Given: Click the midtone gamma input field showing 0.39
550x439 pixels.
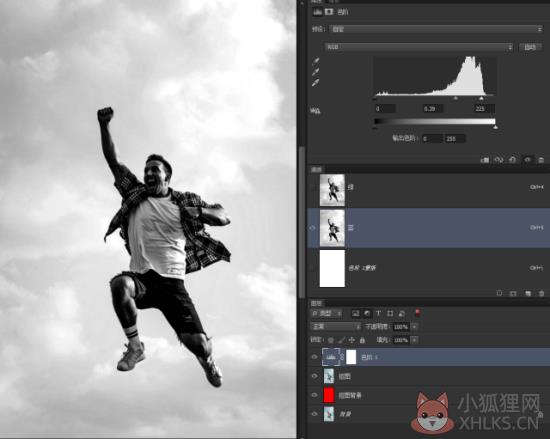Looking at the screenshot, I should point(432,109).
